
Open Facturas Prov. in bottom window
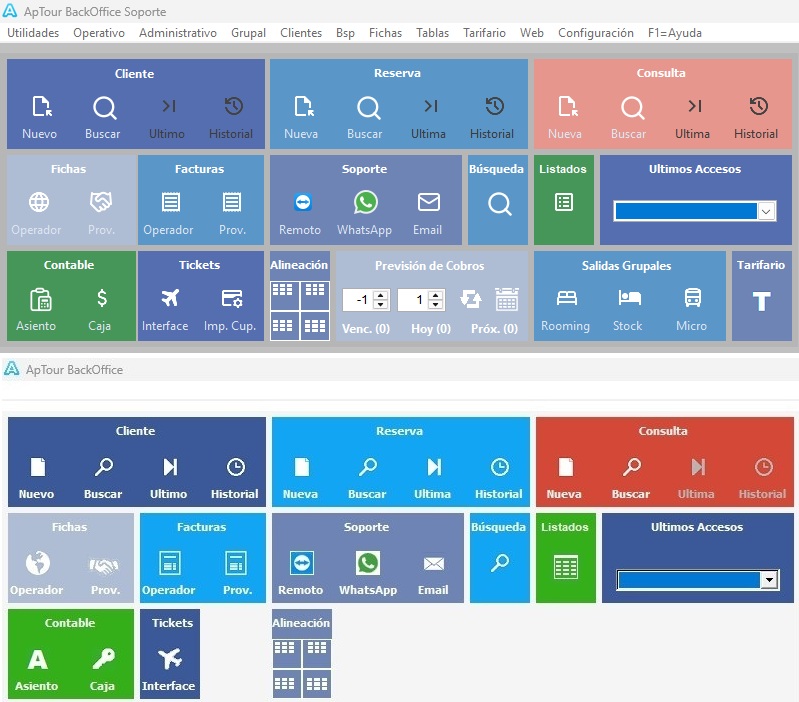(x=237, y=575)
